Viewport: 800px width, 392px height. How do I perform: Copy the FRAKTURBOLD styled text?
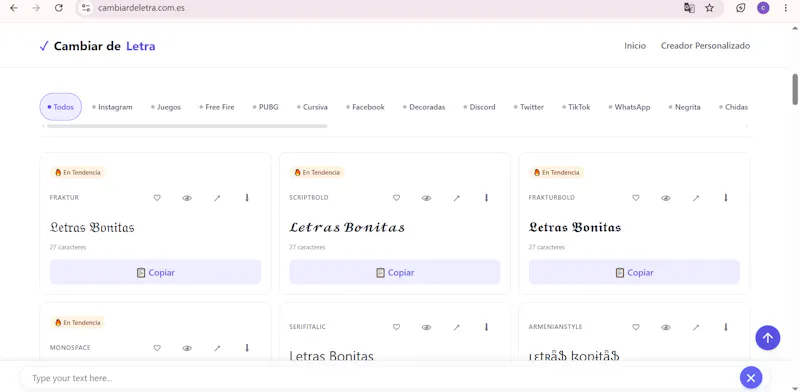[x=634, y=273]
